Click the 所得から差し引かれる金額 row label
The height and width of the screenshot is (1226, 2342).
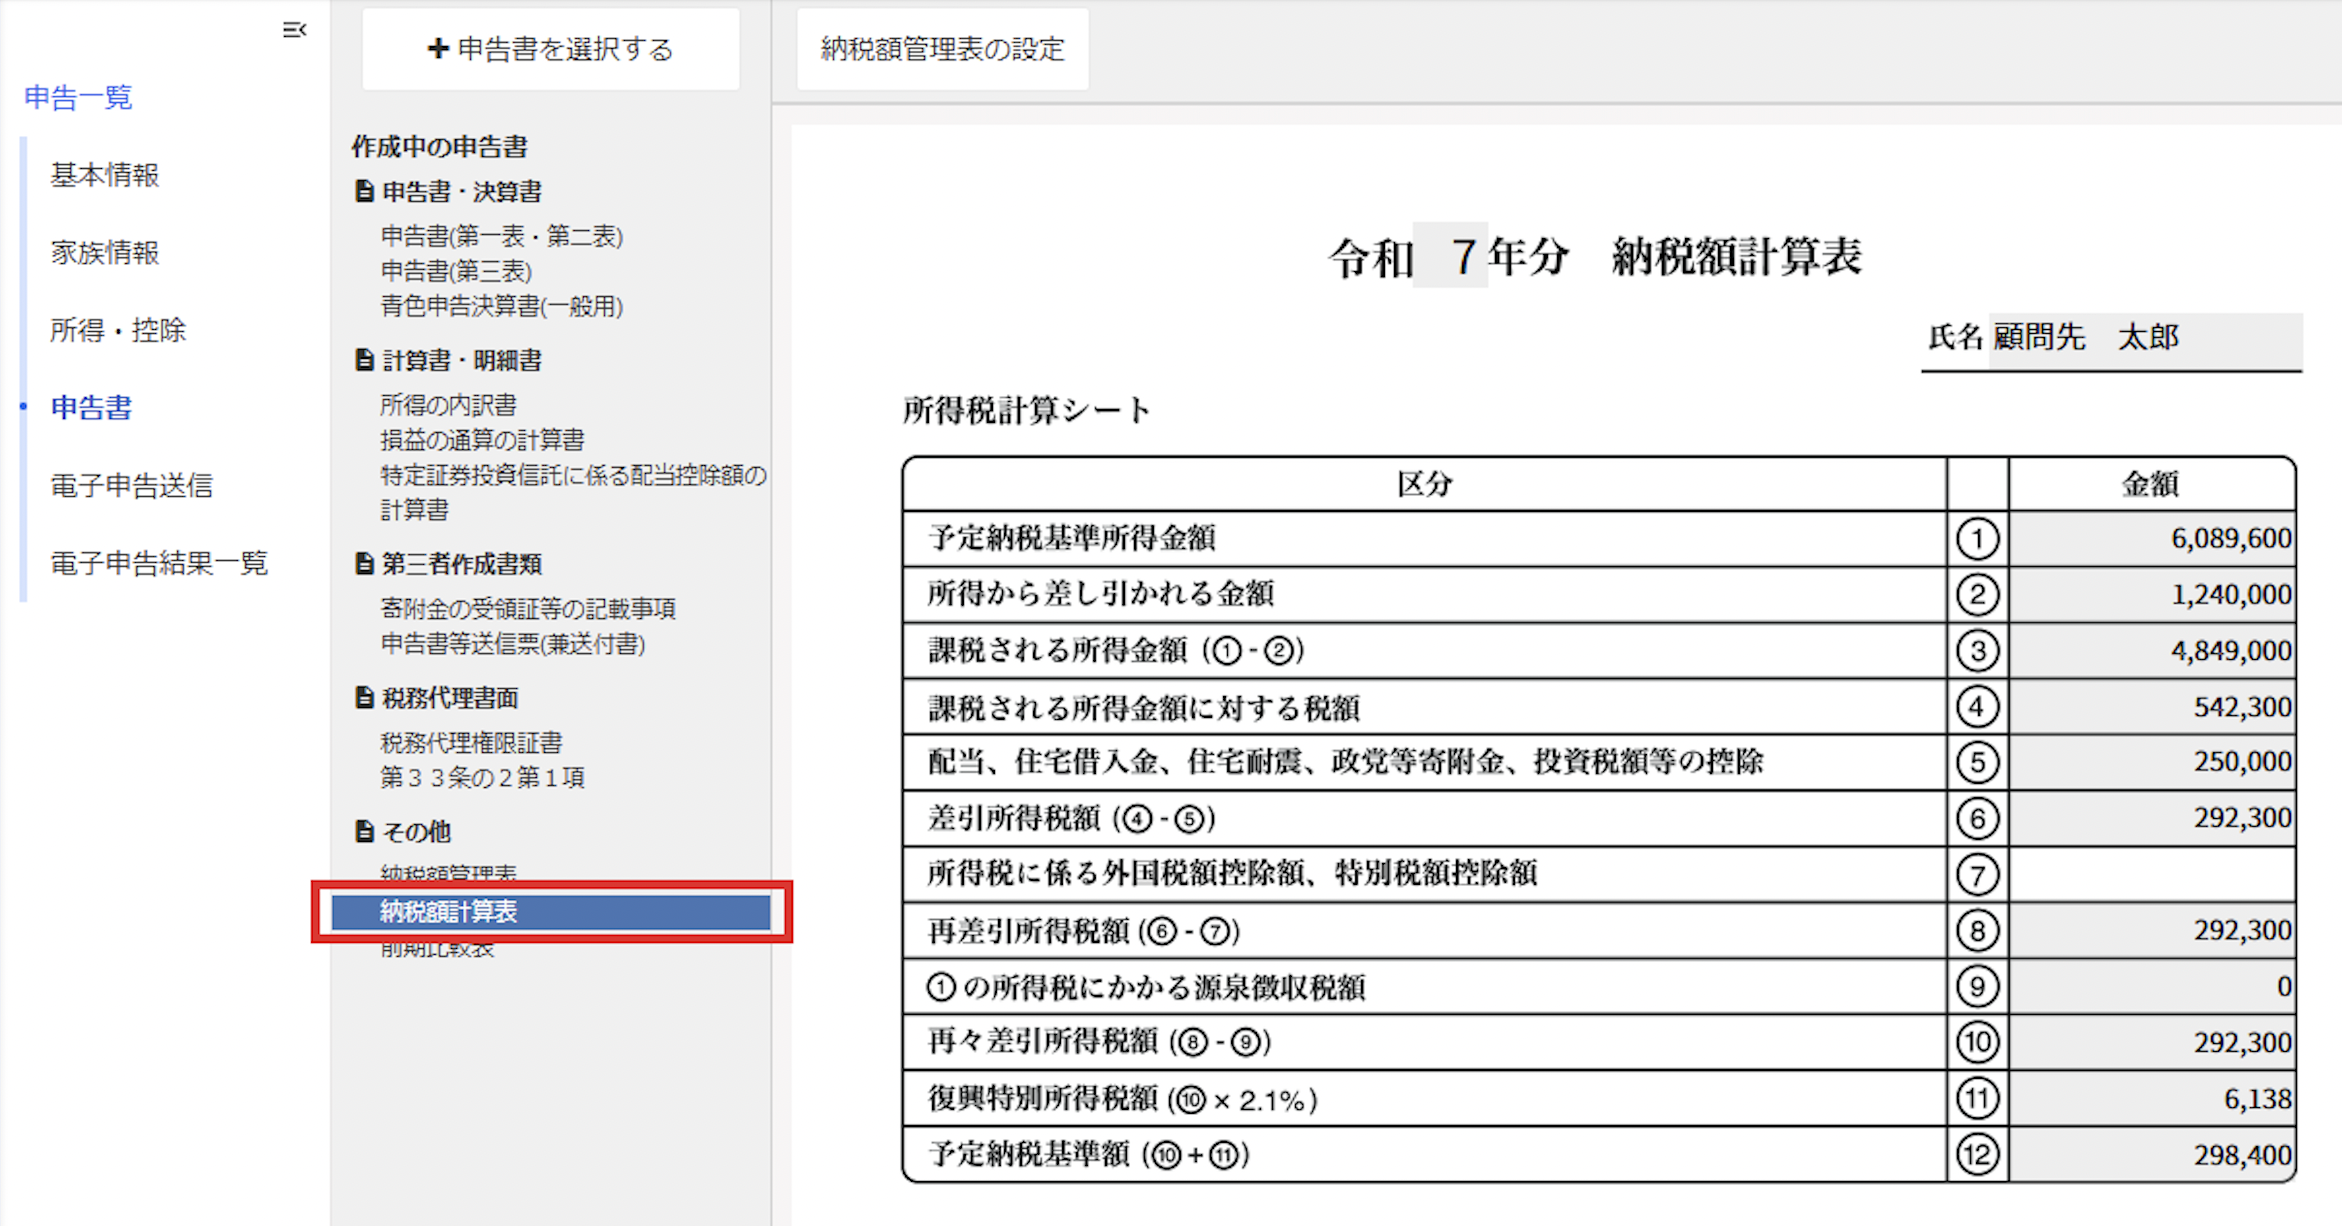tap(1101, 594)
